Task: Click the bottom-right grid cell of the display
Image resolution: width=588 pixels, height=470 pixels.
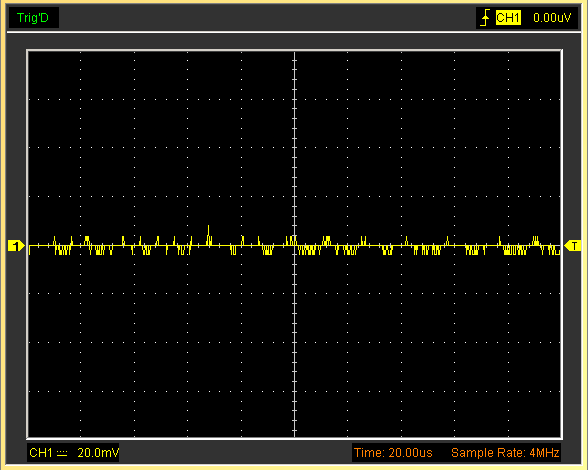Action: pos(534,414)
